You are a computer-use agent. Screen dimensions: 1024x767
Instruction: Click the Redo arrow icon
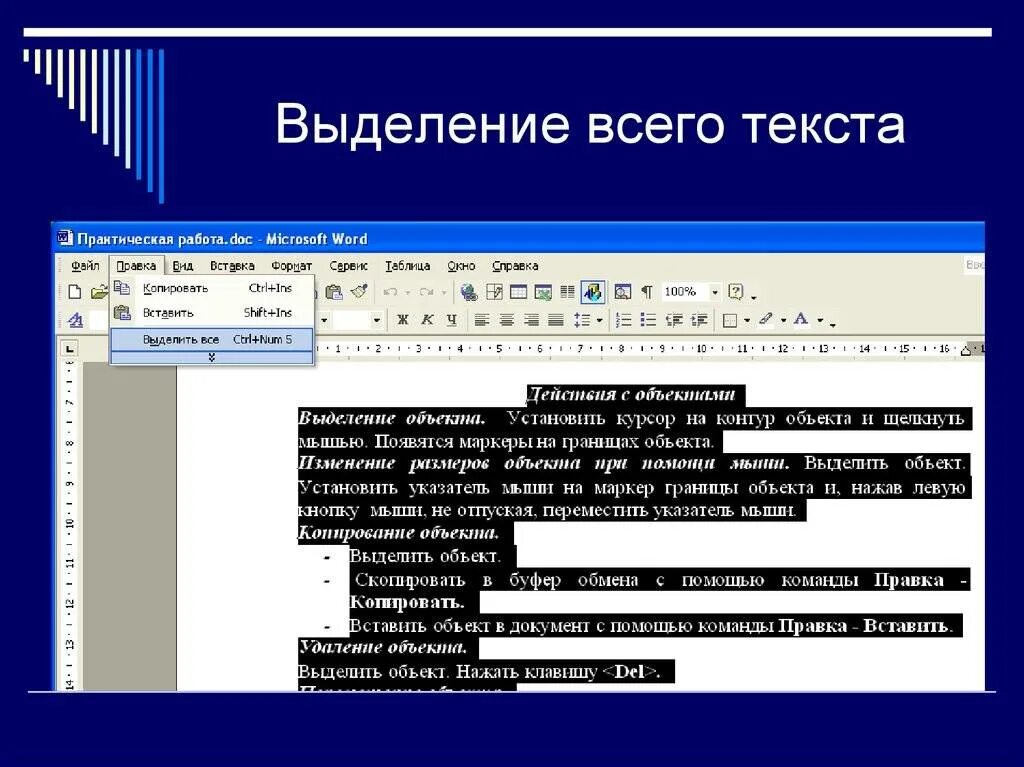point(426,292)
